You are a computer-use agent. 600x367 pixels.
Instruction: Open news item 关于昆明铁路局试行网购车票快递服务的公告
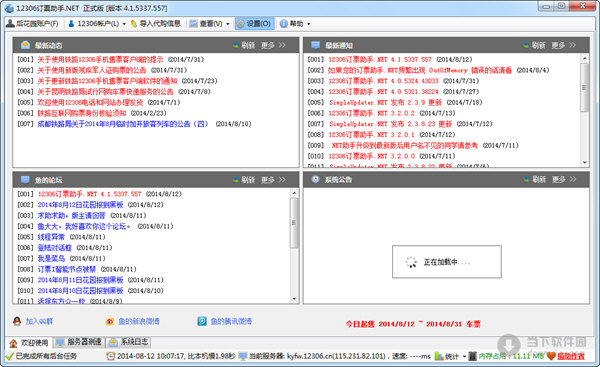[x=105, y=91]
